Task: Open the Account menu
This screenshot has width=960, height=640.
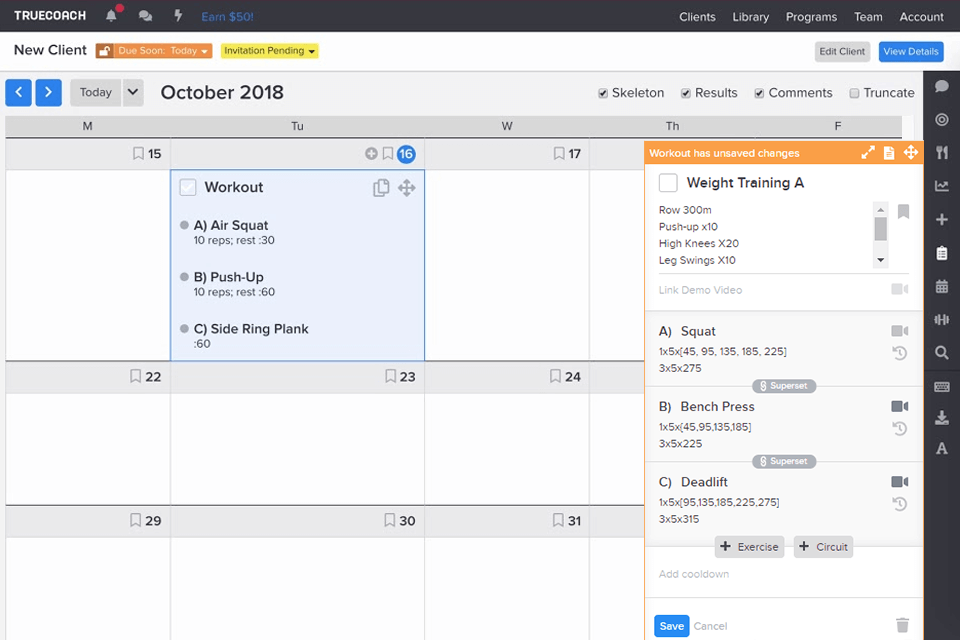Action: point(921,17)
